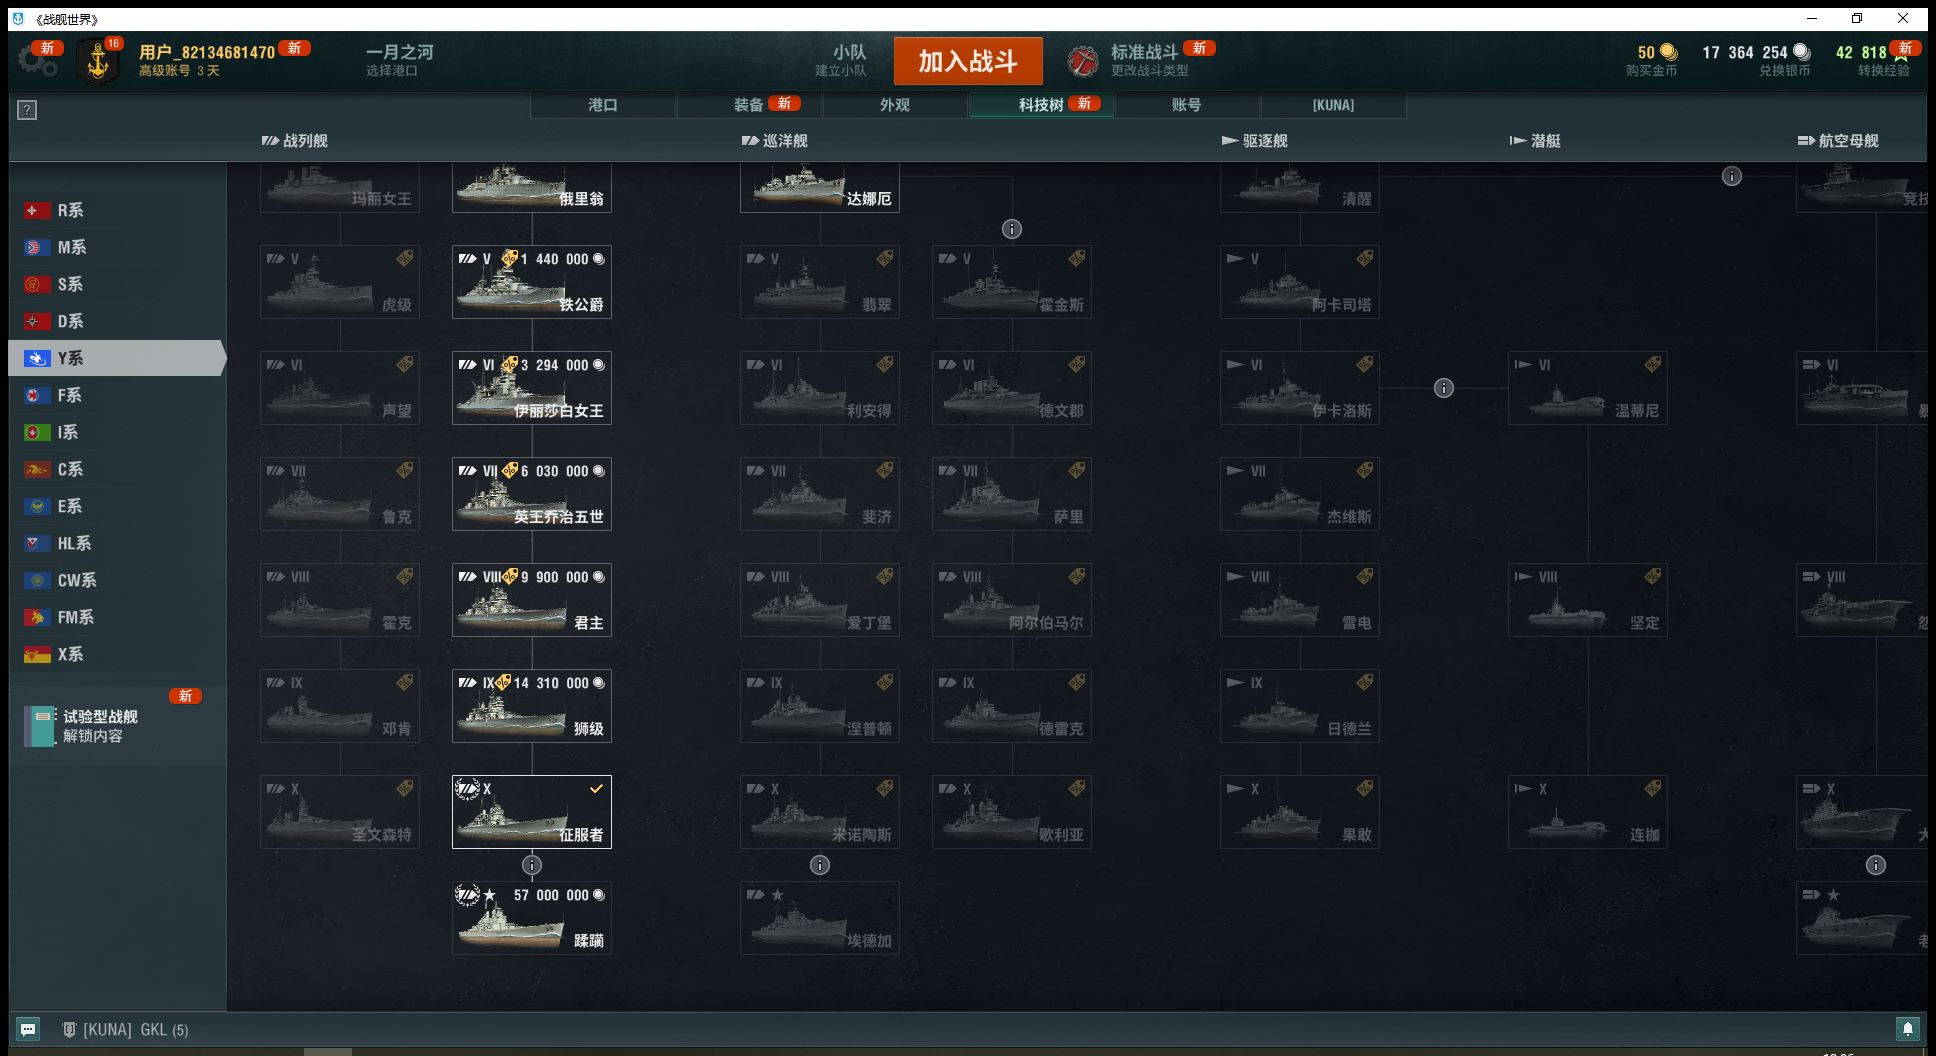Click info icon near aircraft carrier branch top
The image size is (1936, 1056).
pos(1732,176)
